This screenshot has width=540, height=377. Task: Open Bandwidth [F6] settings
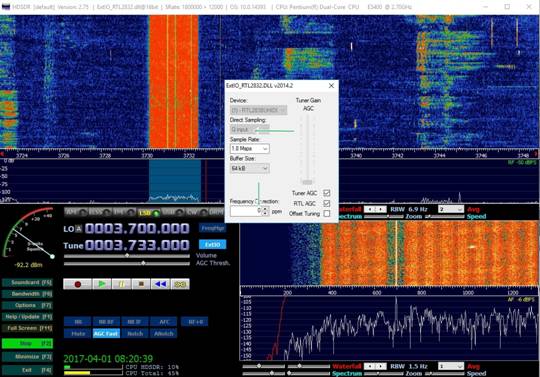[28, 294]
